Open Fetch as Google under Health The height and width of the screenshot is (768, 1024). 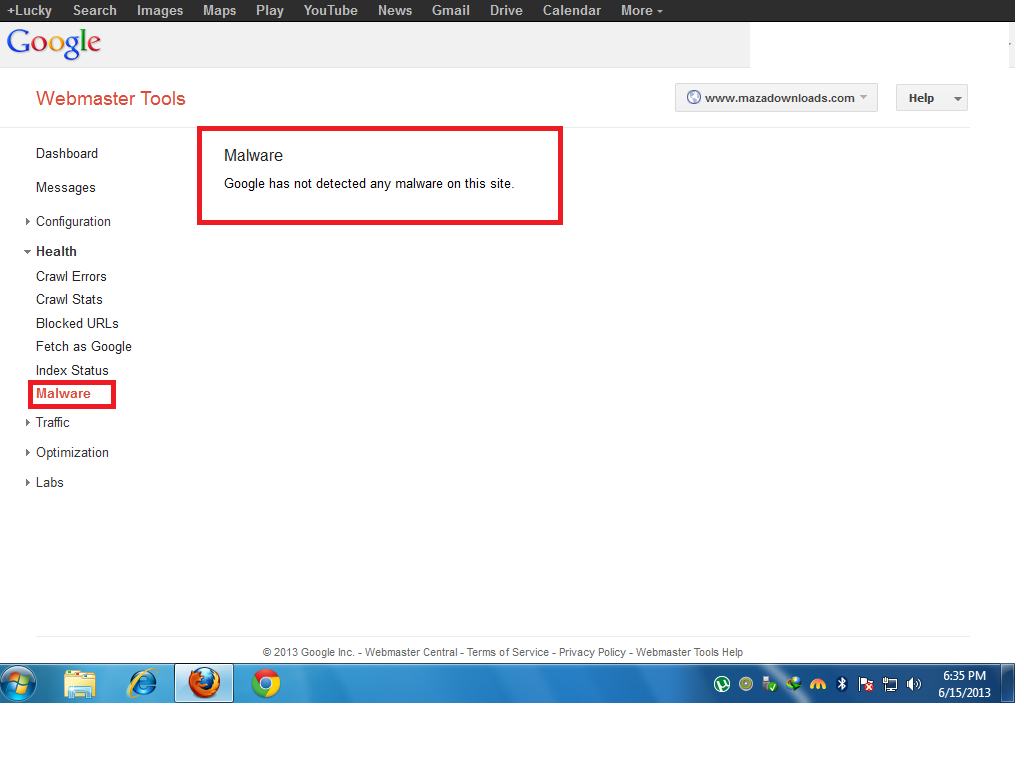coord(84,347)
